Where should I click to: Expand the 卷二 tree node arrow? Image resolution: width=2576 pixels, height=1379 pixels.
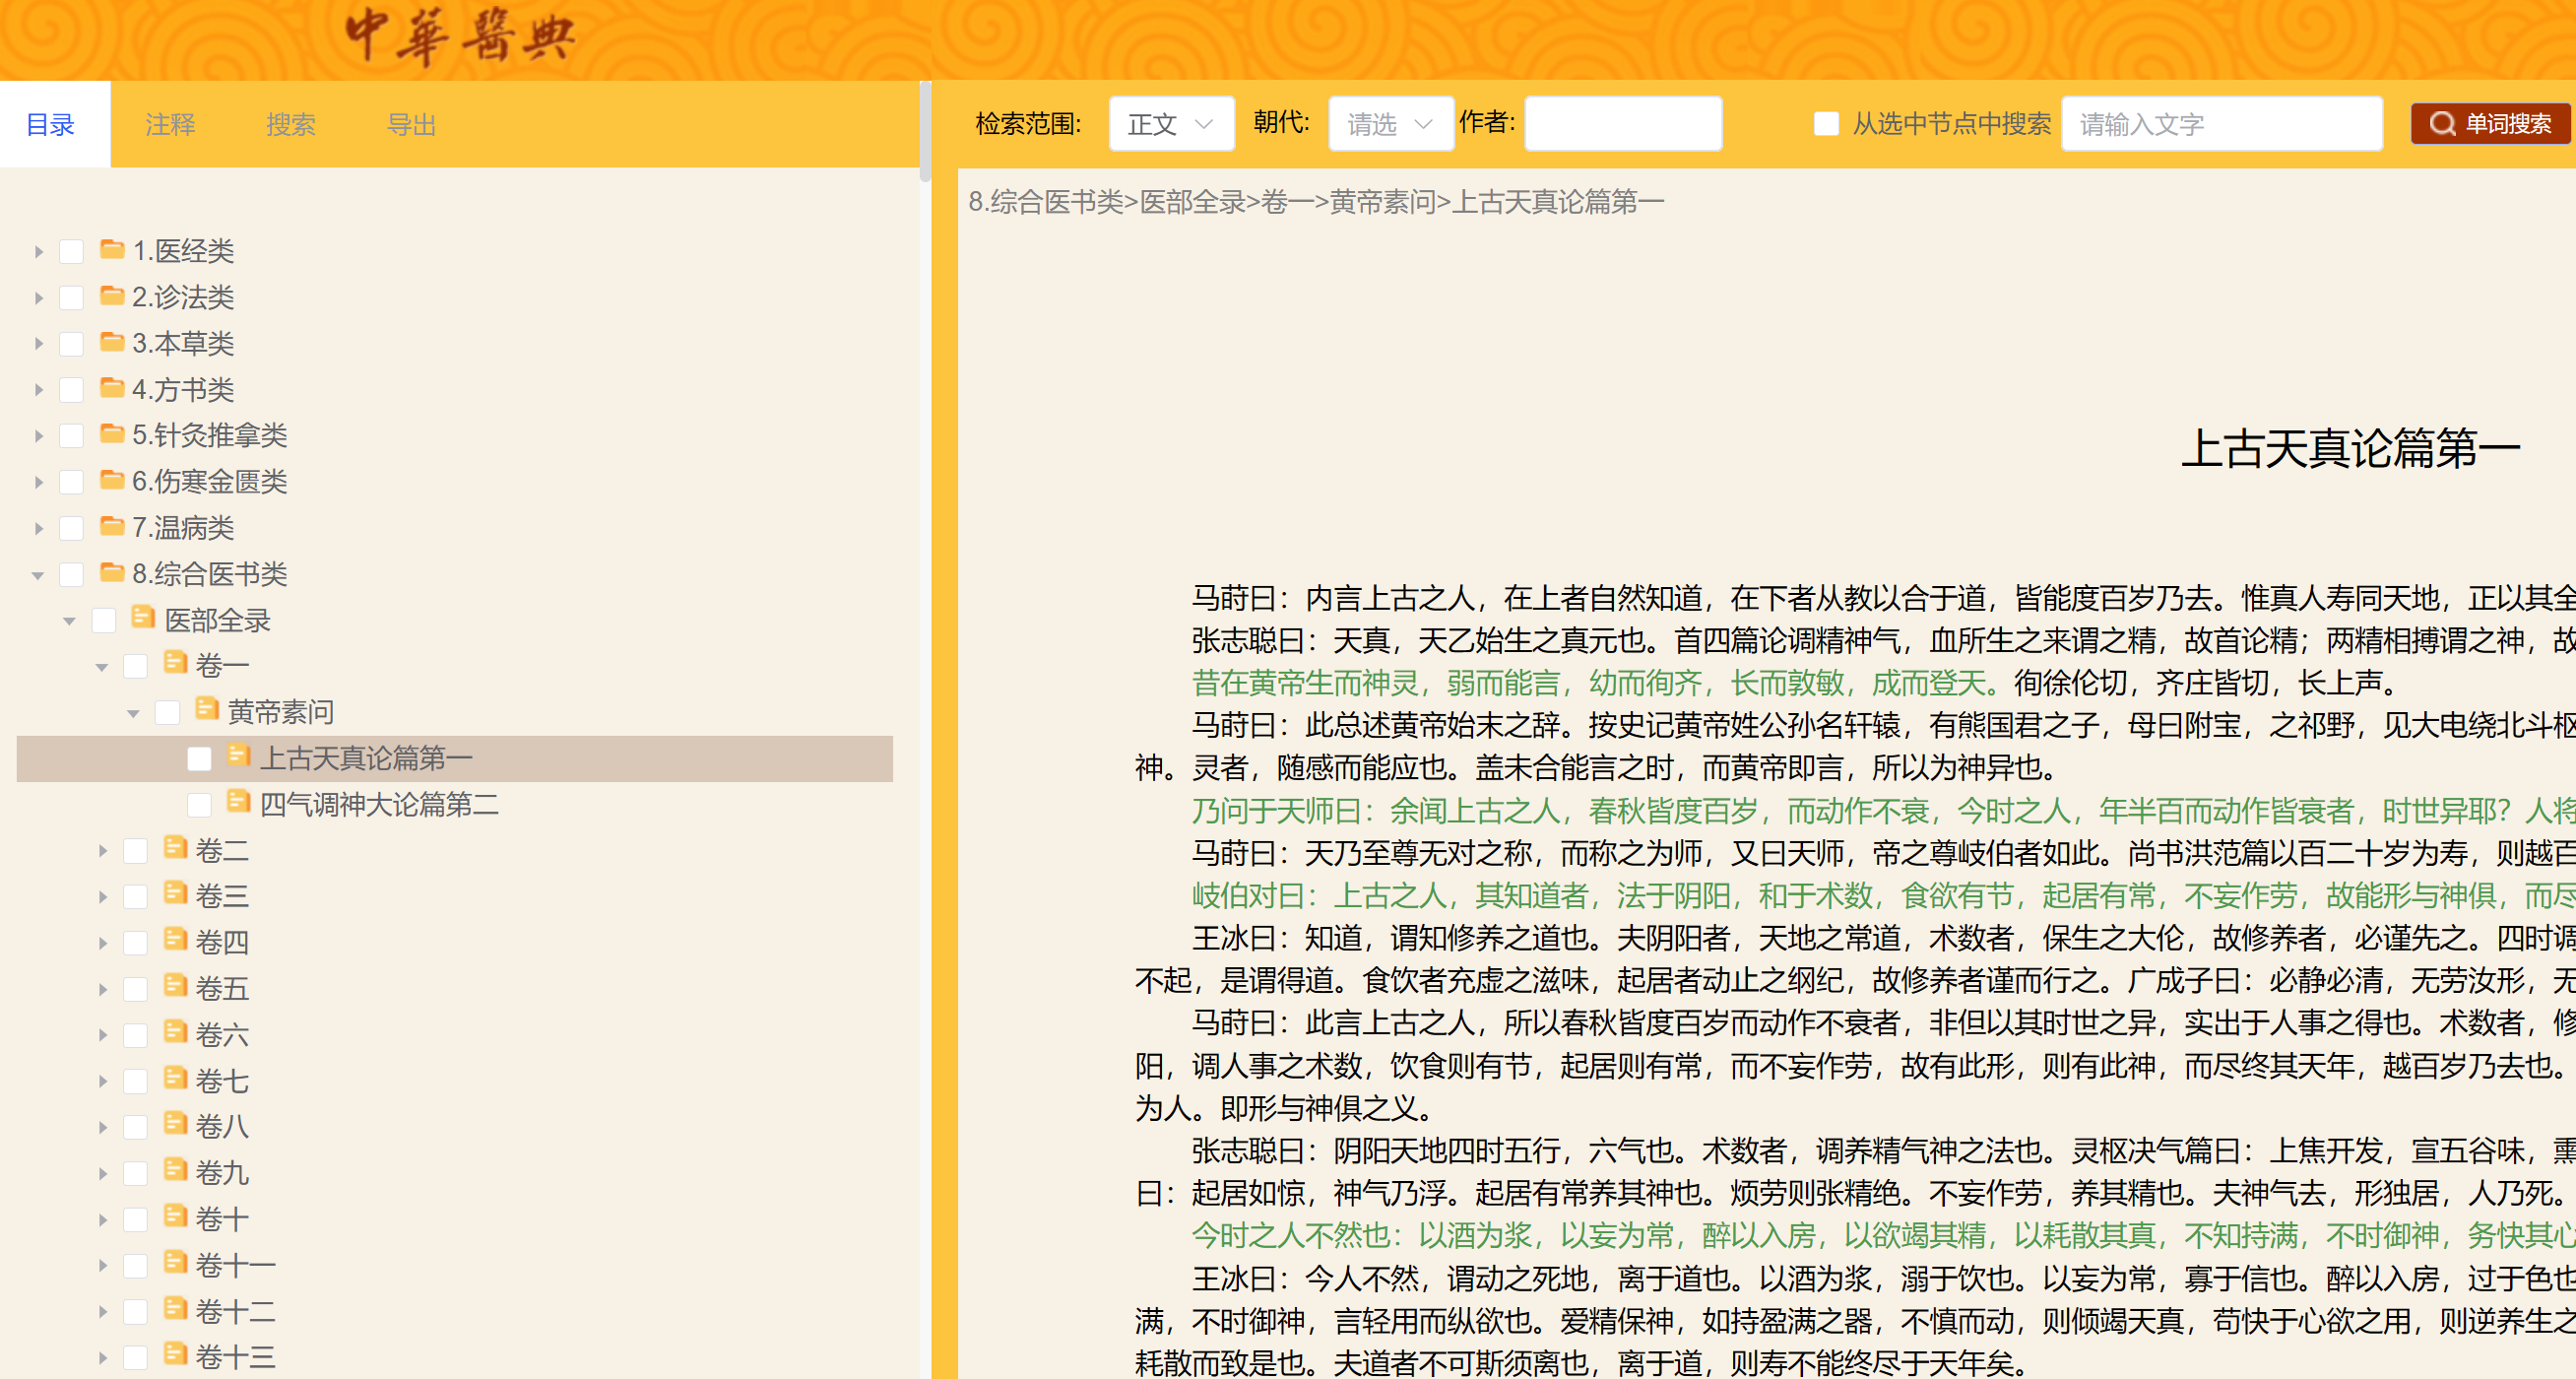coord(103,851)
